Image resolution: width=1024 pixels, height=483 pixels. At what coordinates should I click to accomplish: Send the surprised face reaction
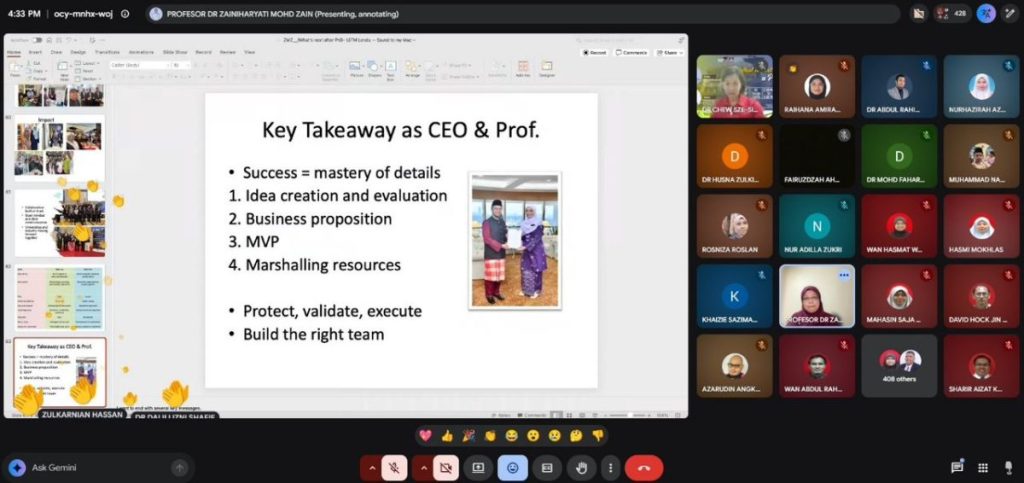(x=533, y=435)
